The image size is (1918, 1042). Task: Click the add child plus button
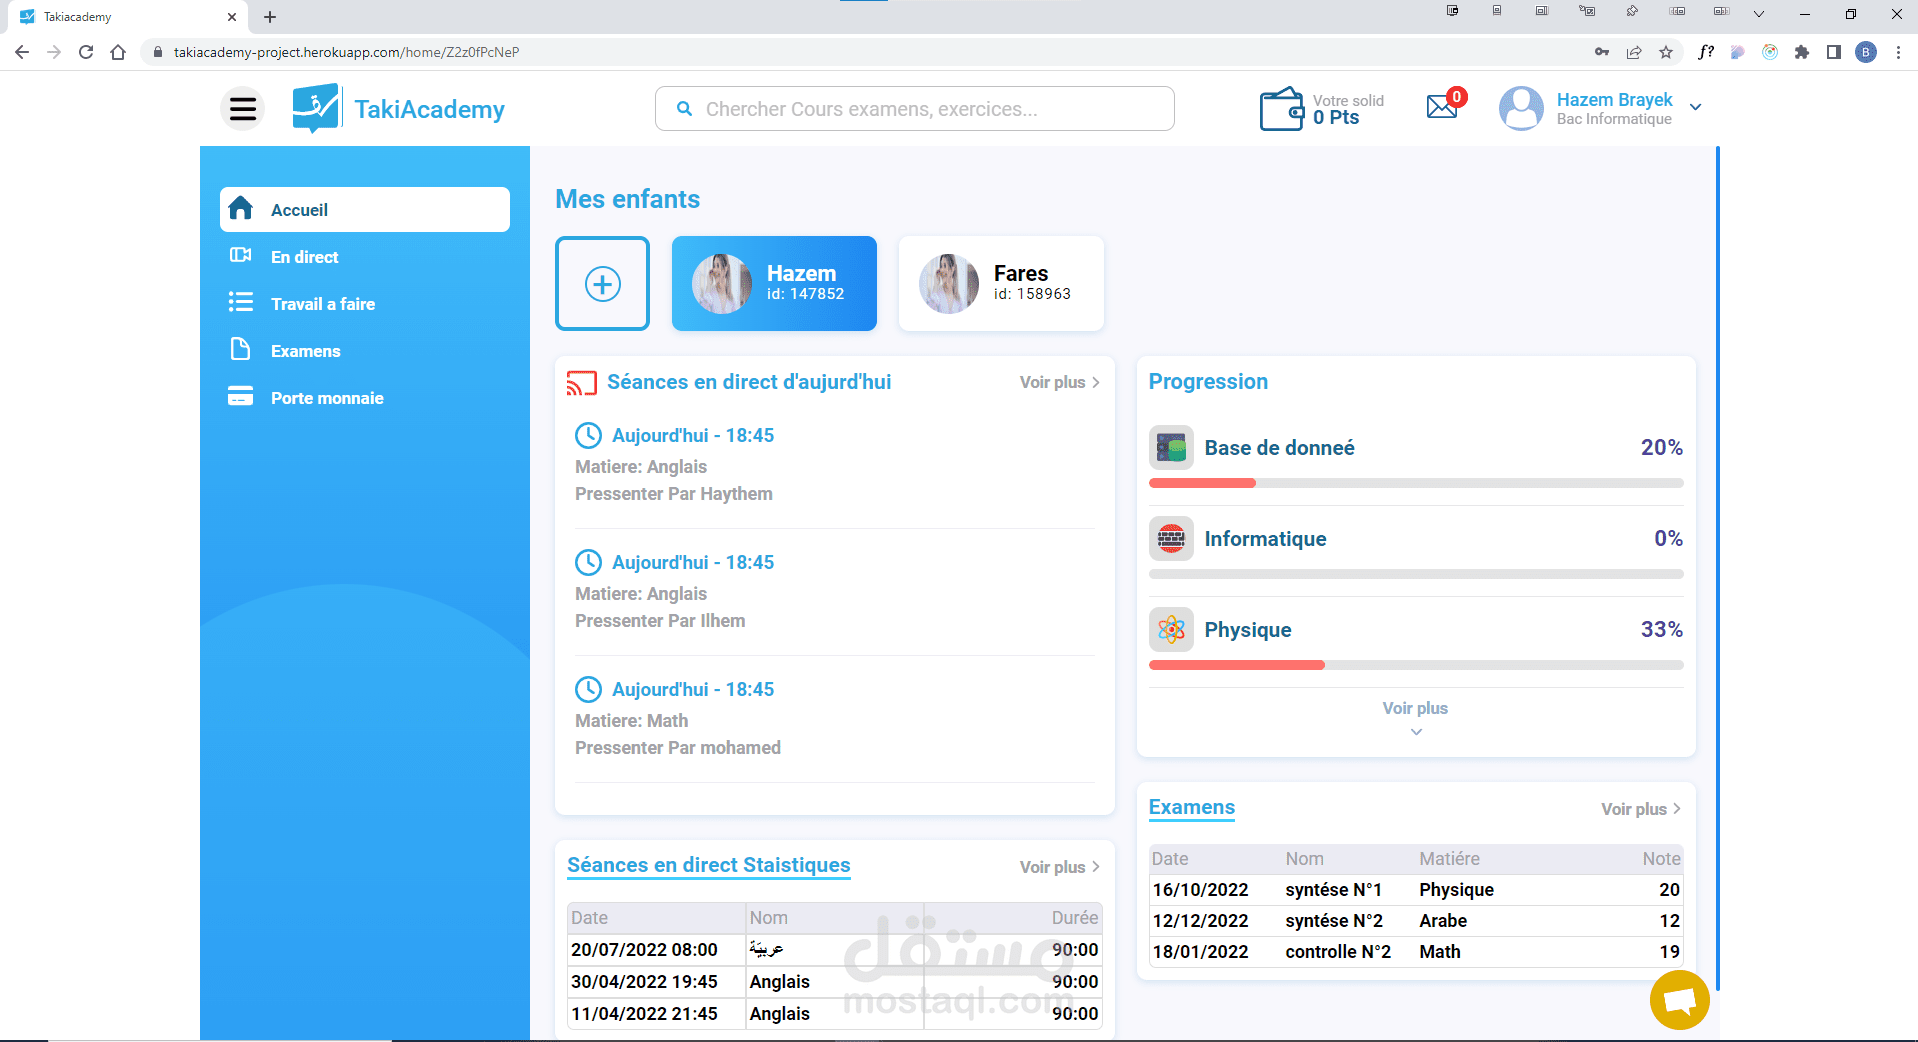[x=602, y=284]
